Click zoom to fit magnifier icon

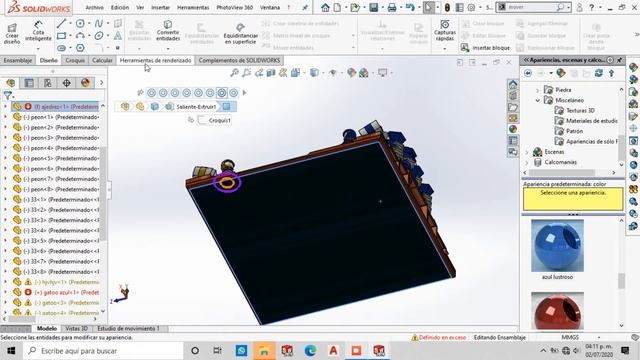pos(234,73)
